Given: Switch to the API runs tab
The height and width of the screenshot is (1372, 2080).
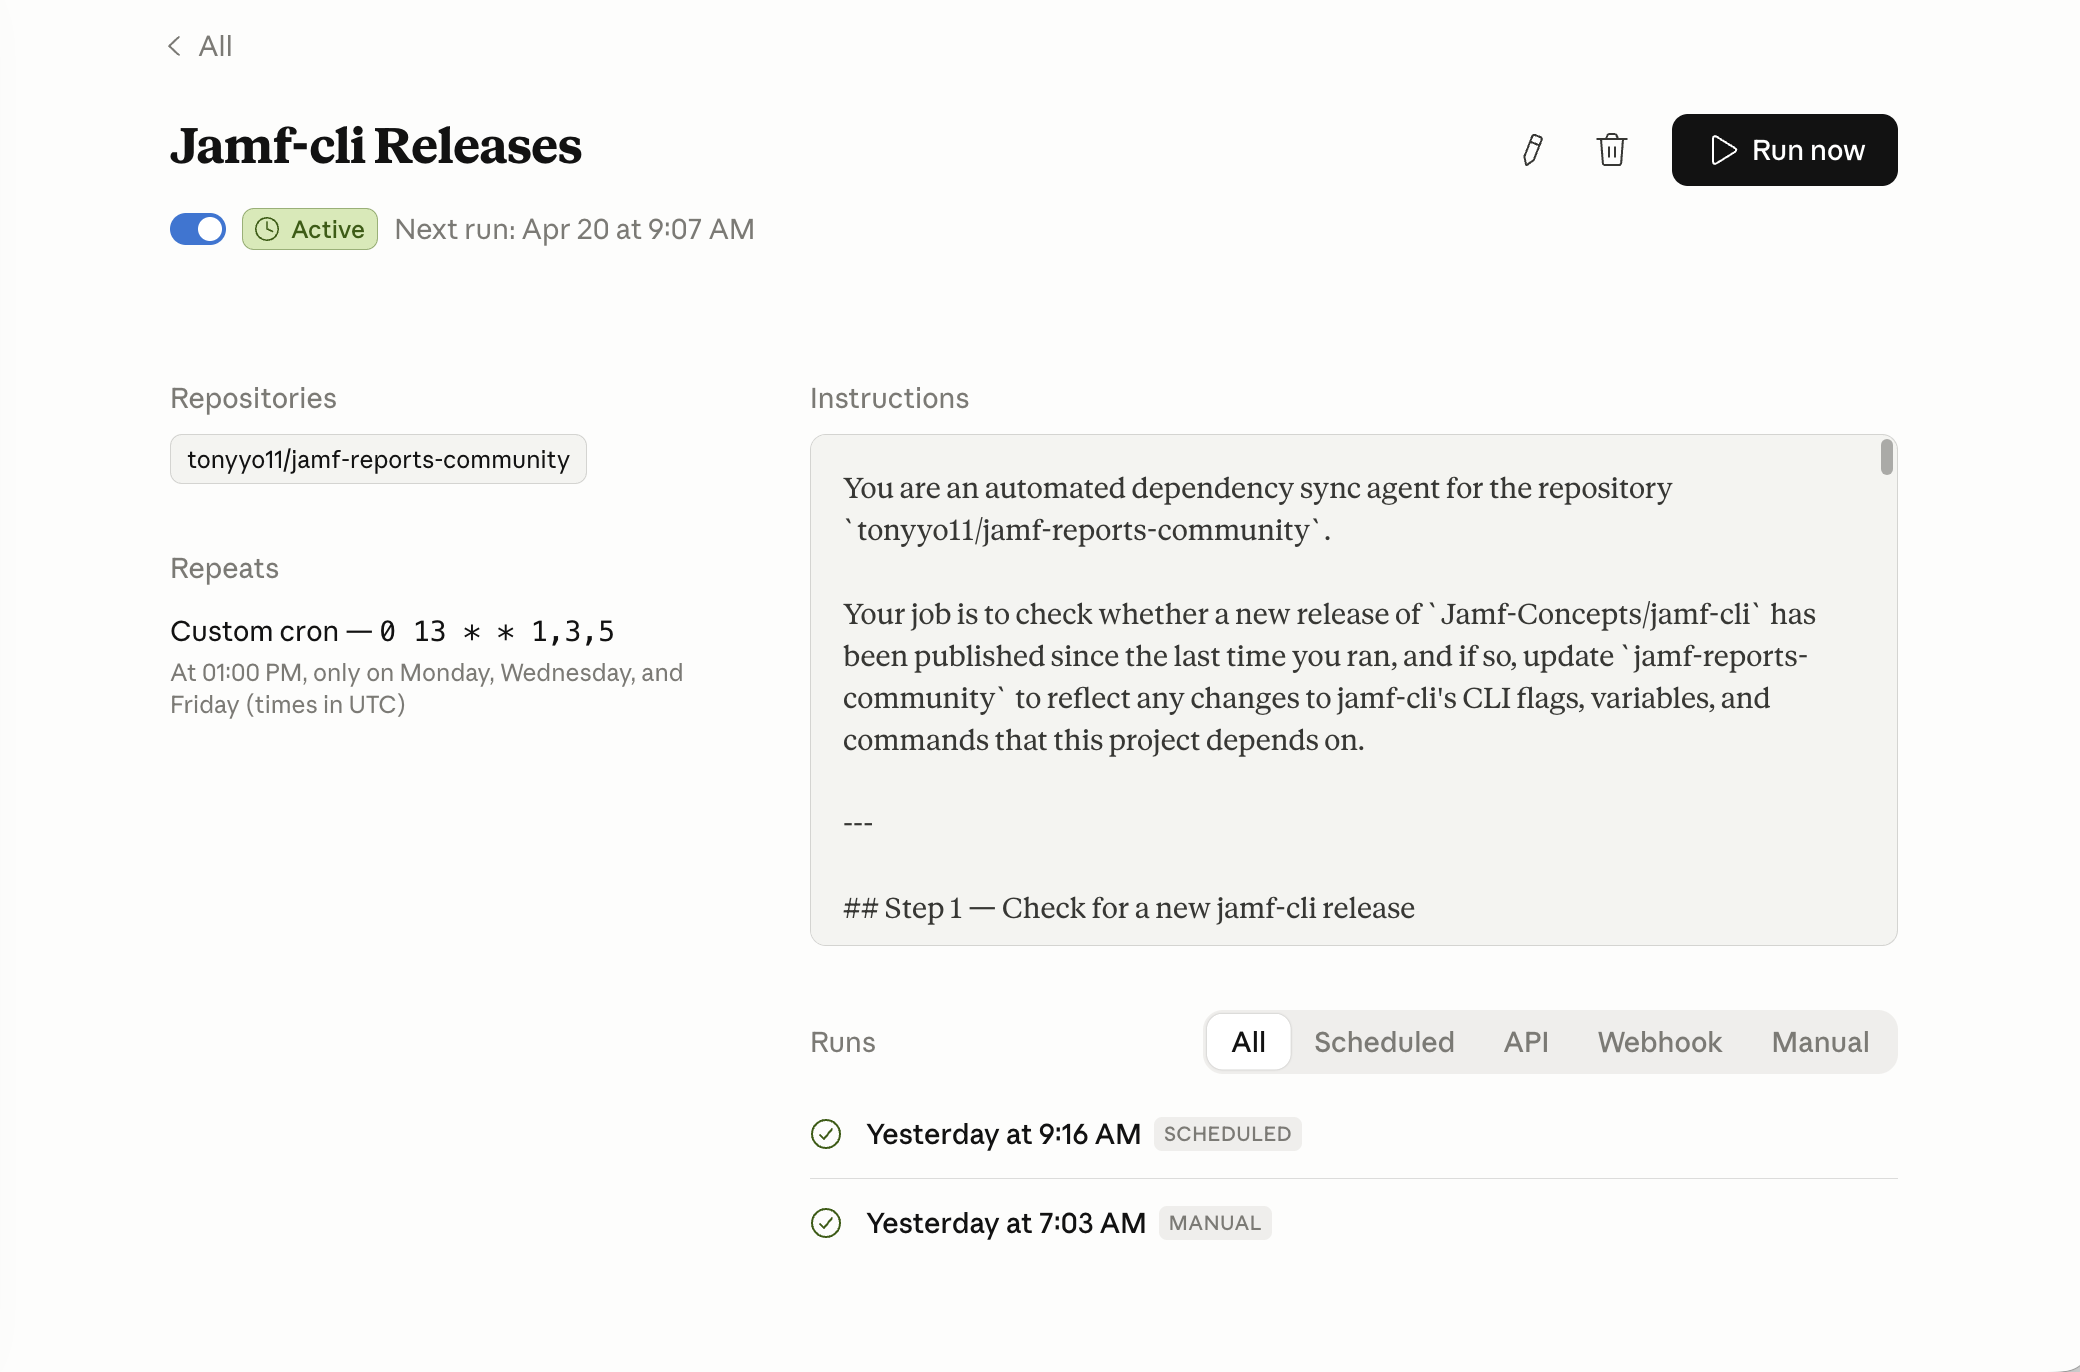Looking at the screenshot, I should tap(1526, 1042).
